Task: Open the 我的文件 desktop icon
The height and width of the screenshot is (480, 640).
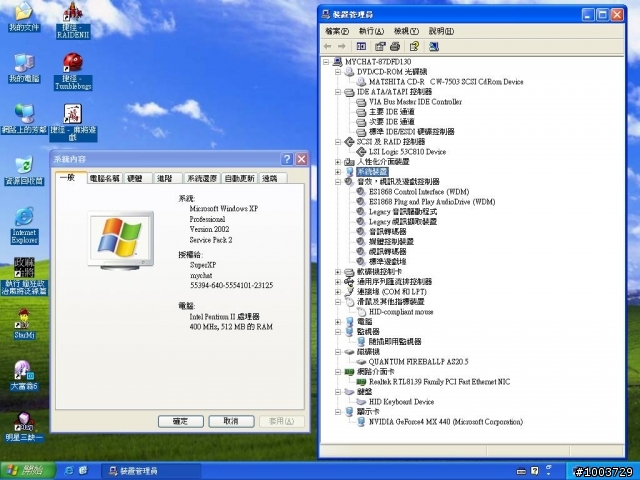Action: (x=24, y=17)
